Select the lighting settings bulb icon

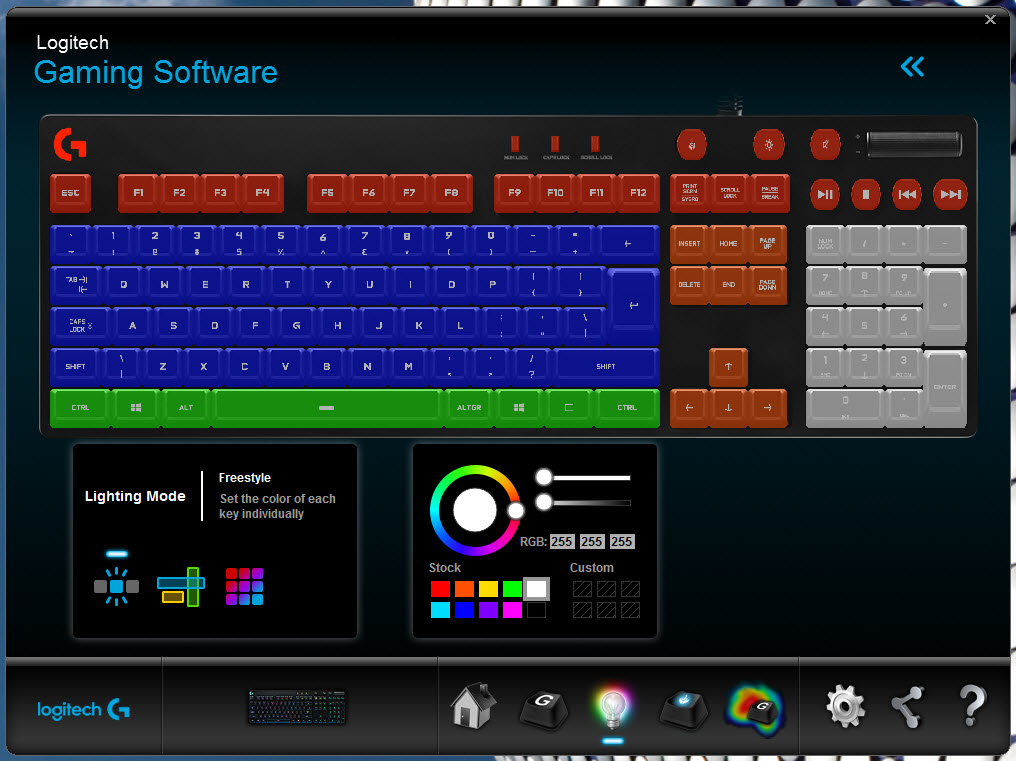coord(612,708)
